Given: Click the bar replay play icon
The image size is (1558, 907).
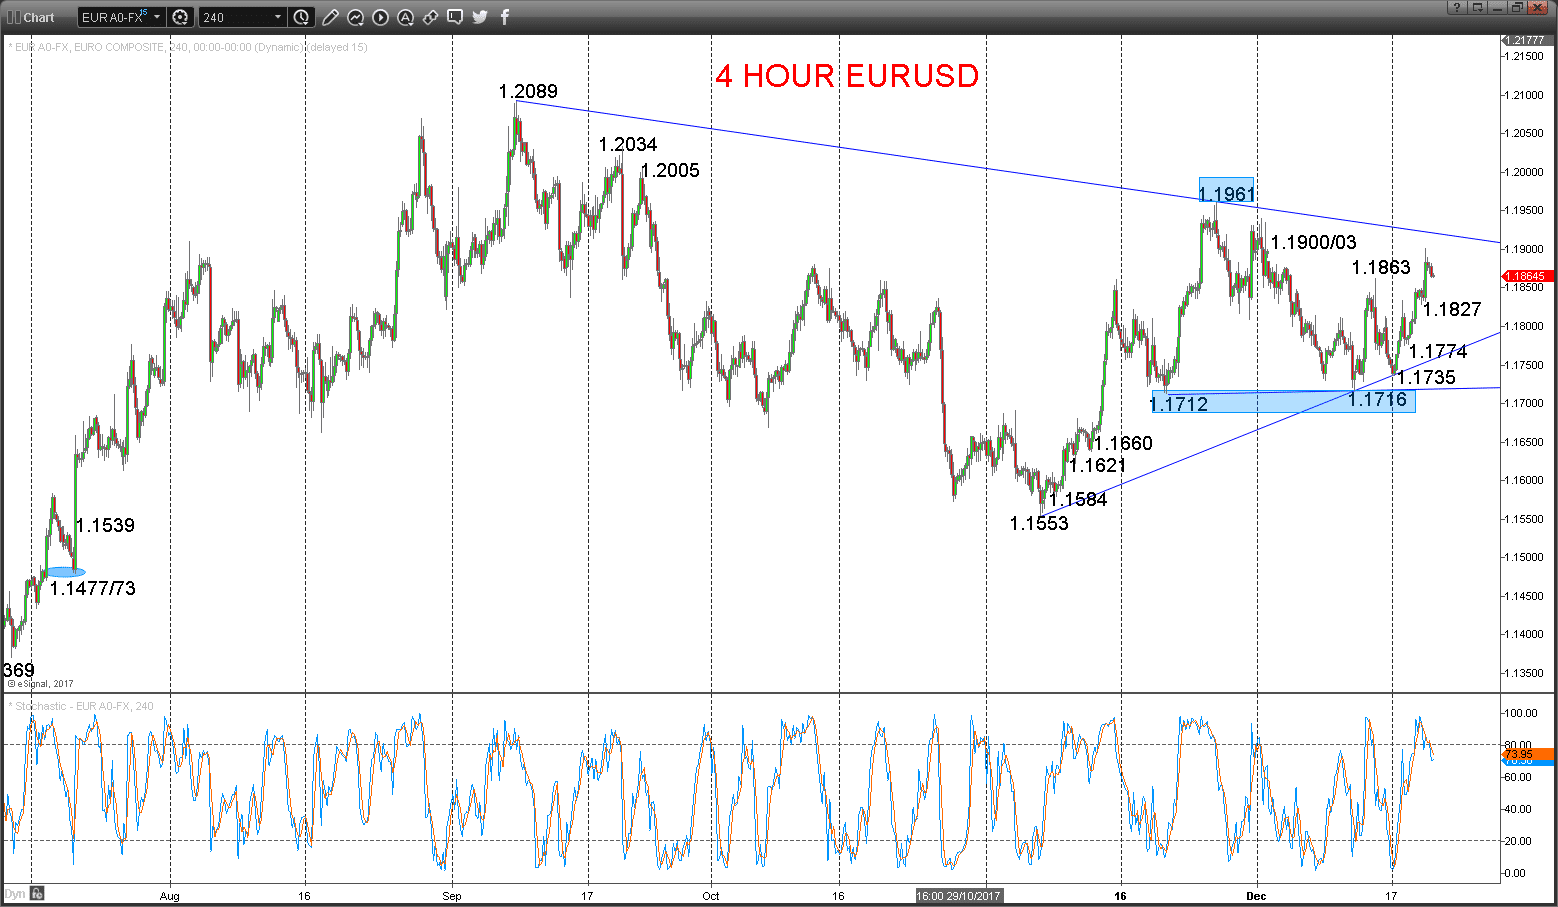Looking at the screenshot, I should click(x=381, y=17).
